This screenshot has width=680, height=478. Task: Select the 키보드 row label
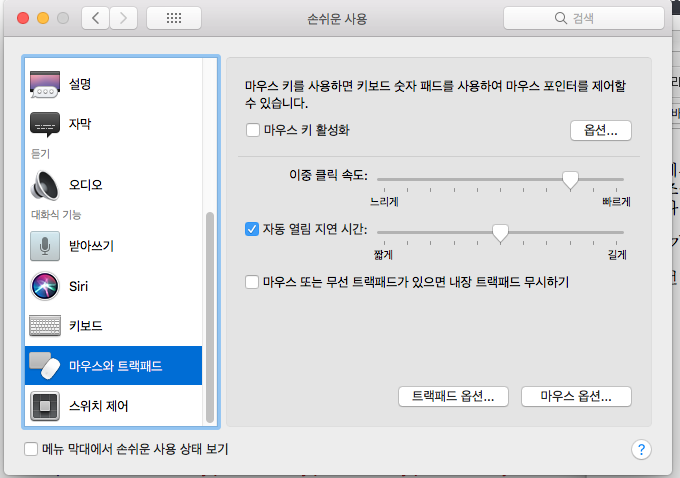[x=86, y=325]
